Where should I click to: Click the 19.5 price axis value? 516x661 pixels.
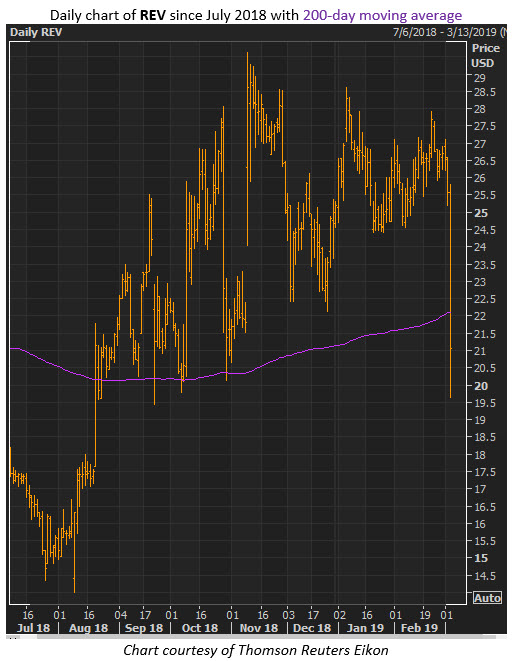click(x=484, y=403)
